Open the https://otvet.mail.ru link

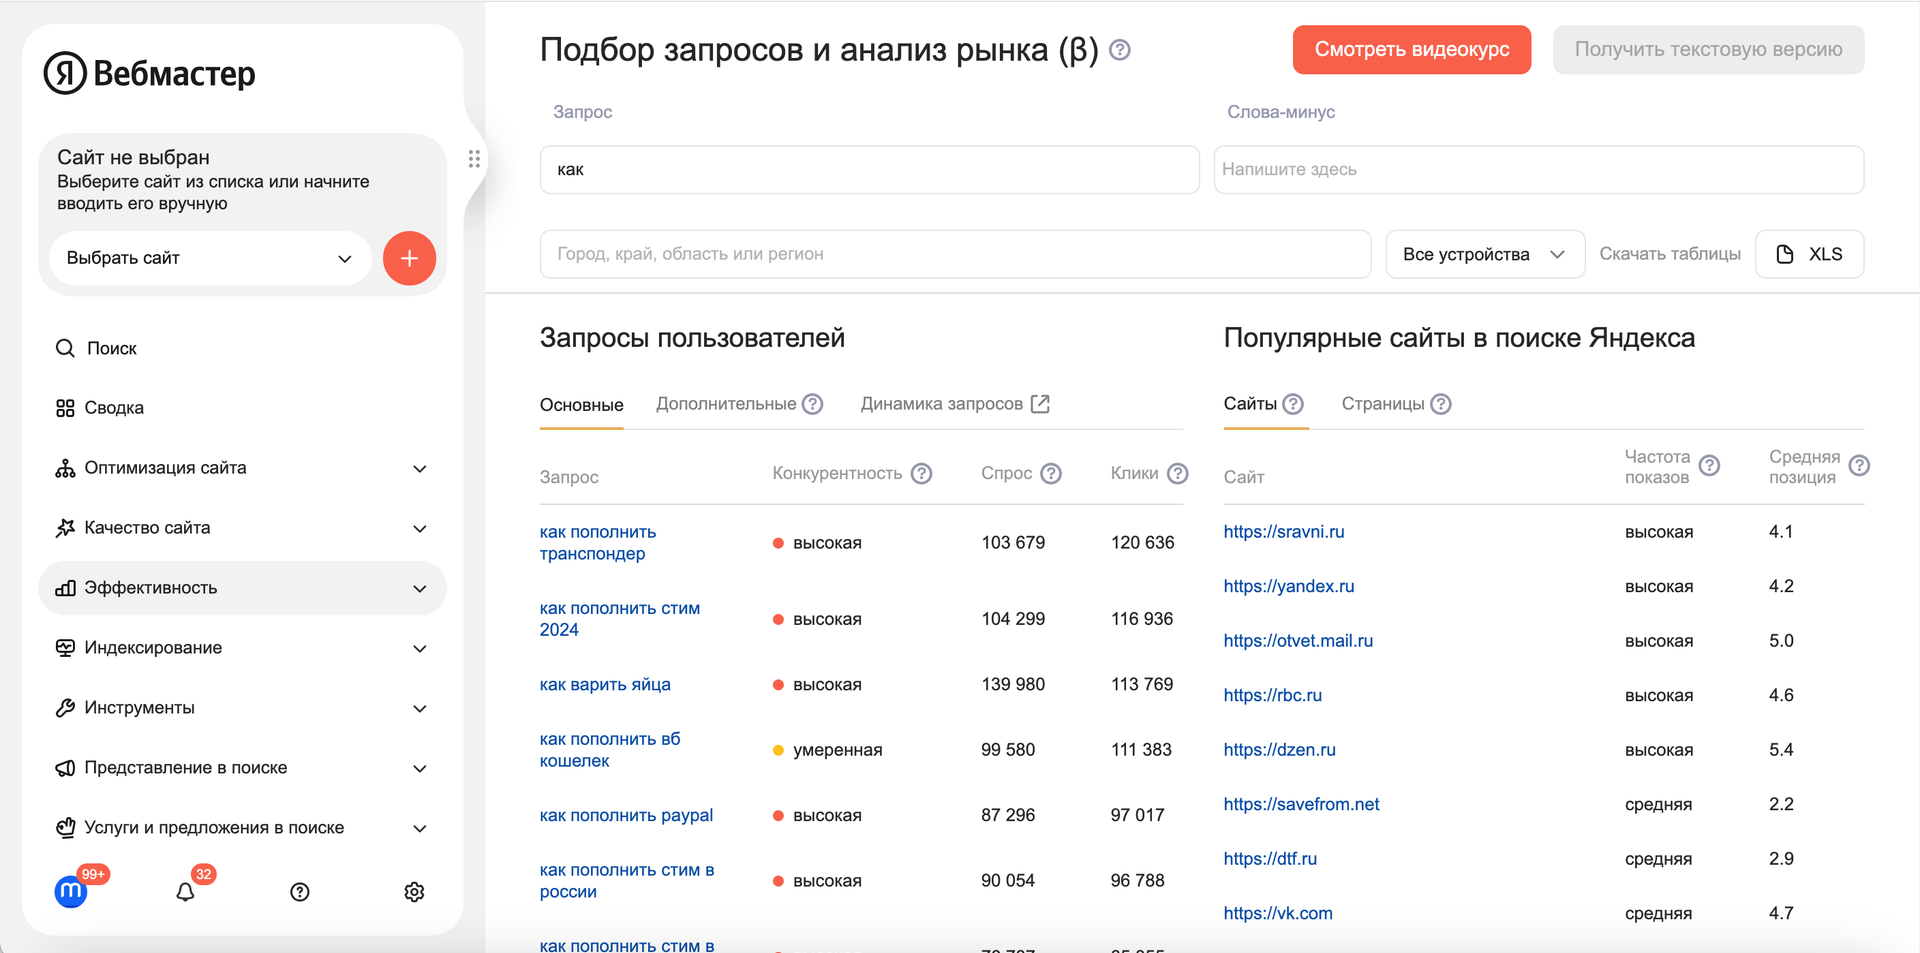point(1298,641)
